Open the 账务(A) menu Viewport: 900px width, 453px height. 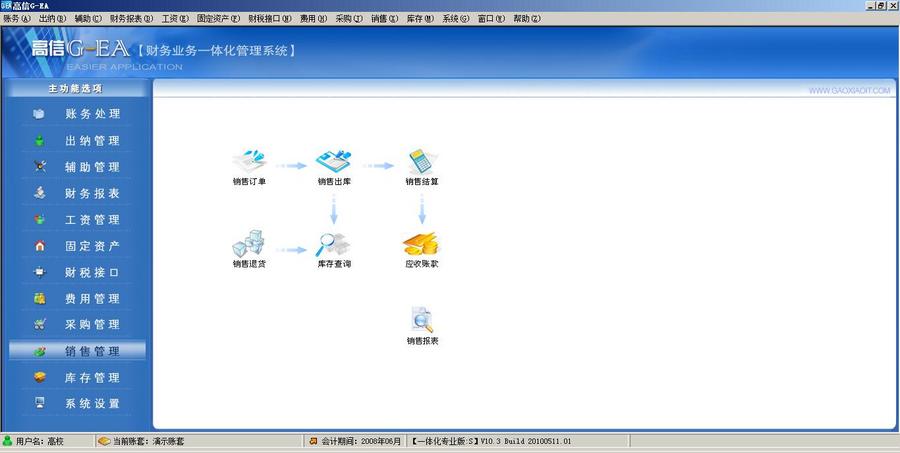(x=17, y=18)
